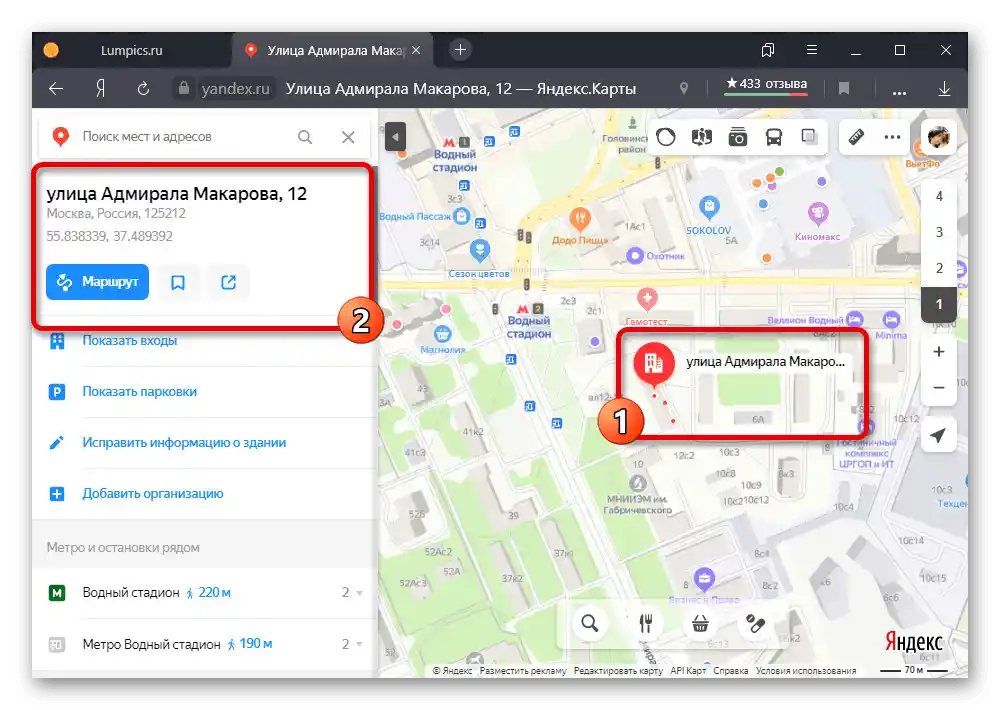Focus the Поиск мест и адресов field
This screenshot has height=710, width=1000.
click(185, 137)
